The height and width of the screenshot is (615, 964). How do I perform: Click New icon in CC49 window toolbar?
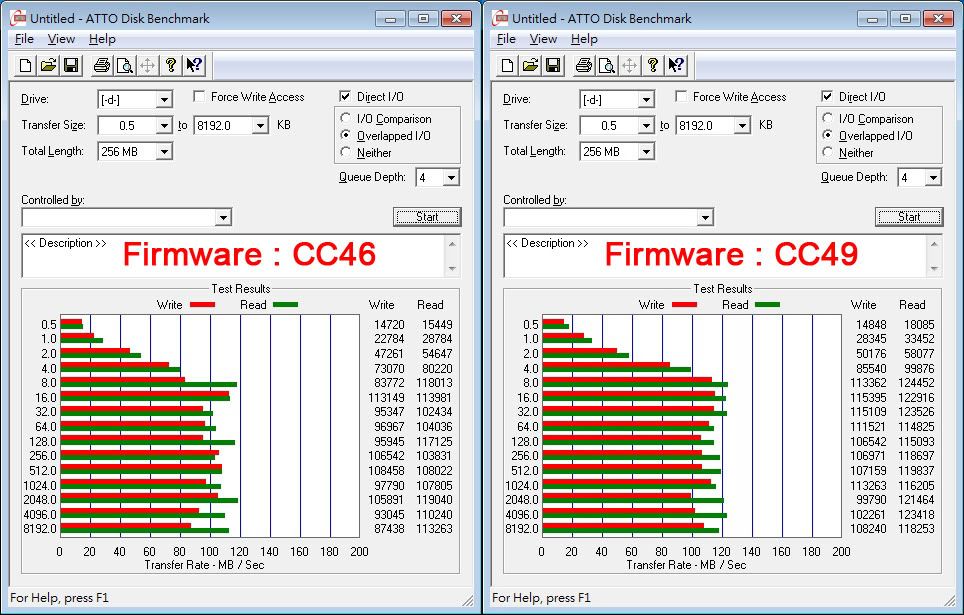coord(507,65)
